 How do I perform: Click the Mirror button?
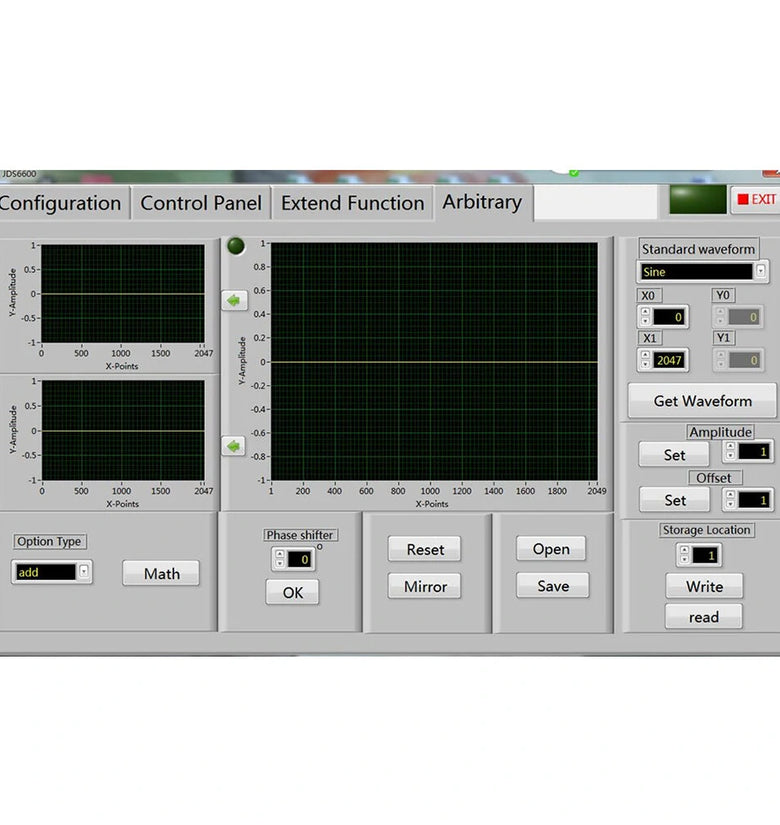tap(425, 586)
